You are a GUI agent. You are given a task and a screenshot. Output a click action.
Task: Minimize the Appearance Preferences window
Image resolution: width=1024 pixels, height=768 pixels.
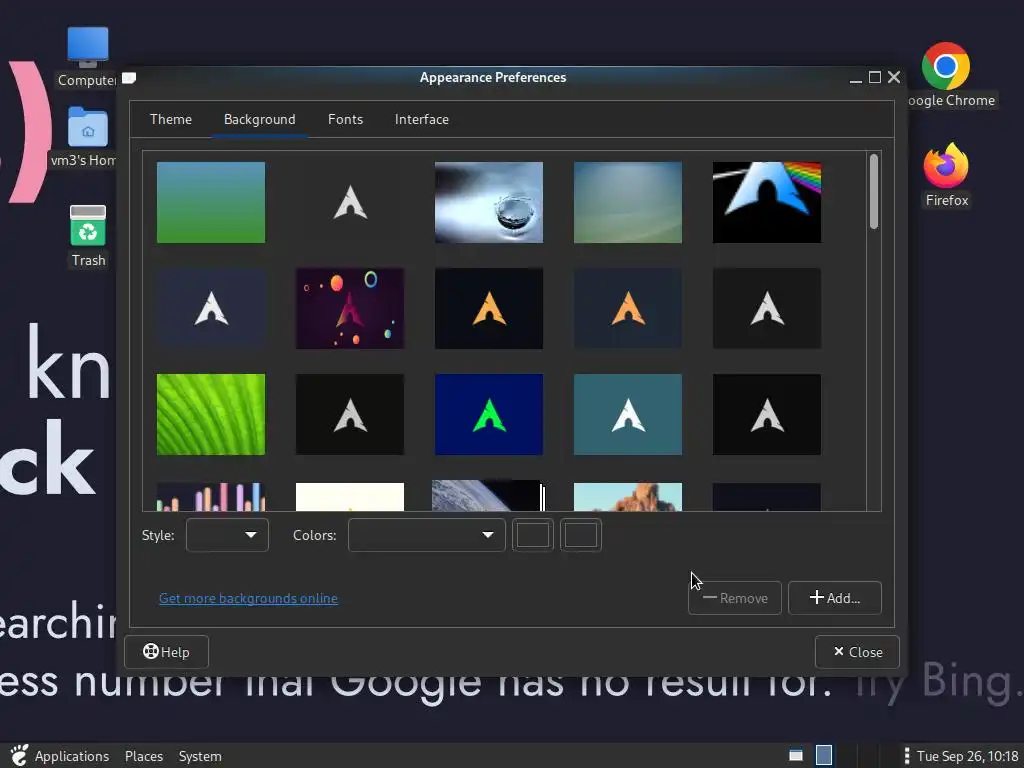point(856,78)
